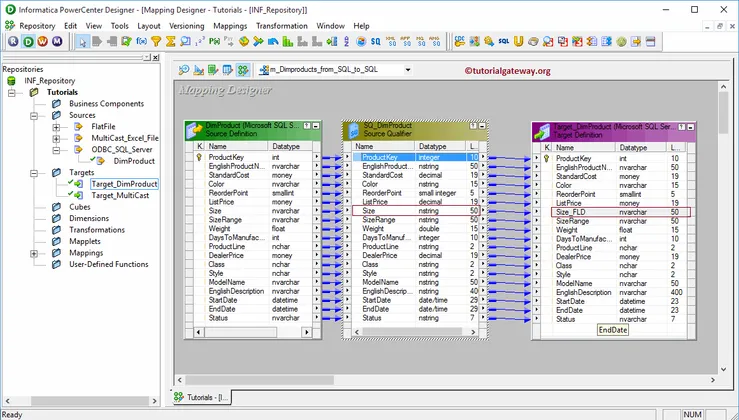Expand the FlatFile source node
Image resolution: width=739 pixels, height=420 pixels.
(56, 127)
